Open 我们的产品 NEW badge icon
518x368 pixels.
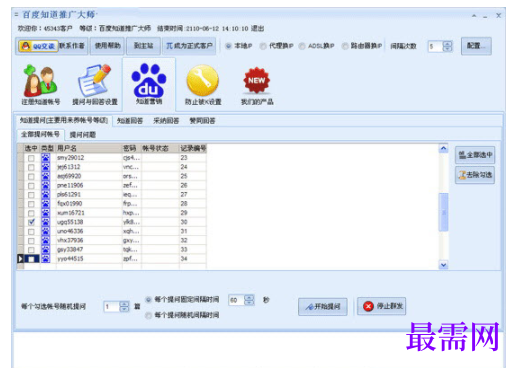257,85
